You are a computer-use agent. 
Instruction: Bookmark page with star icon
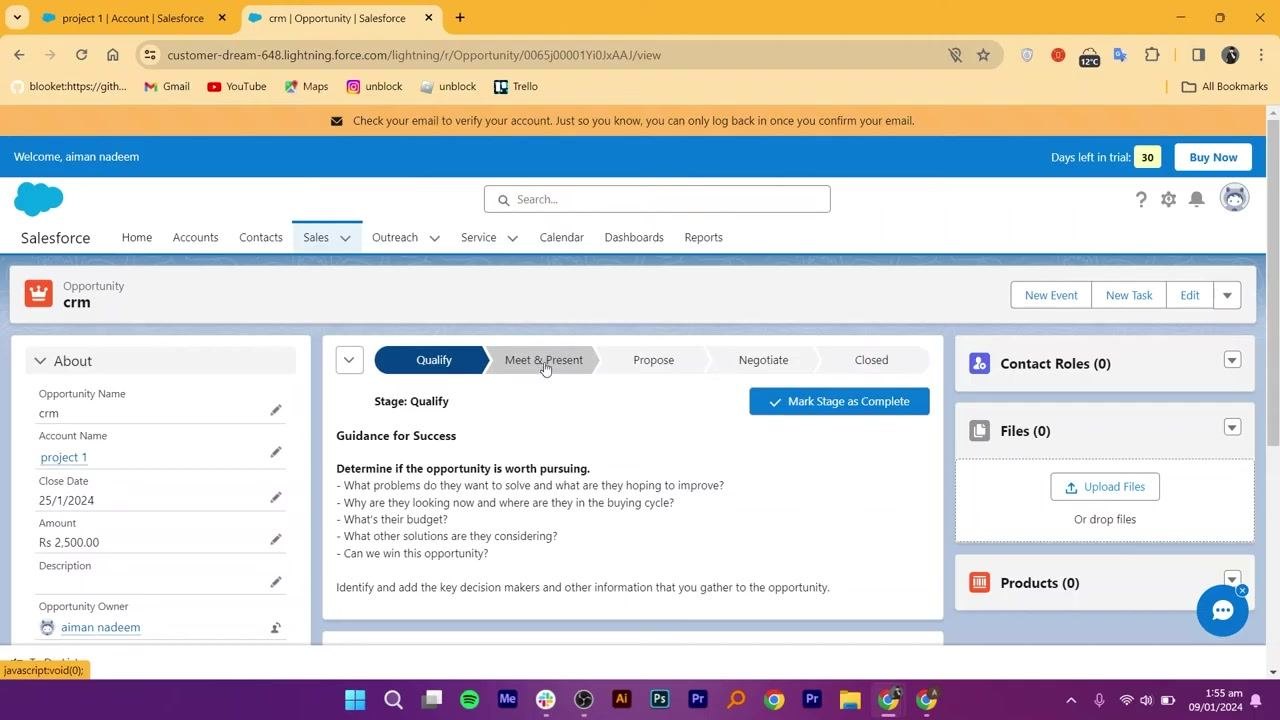coord(983,55)
